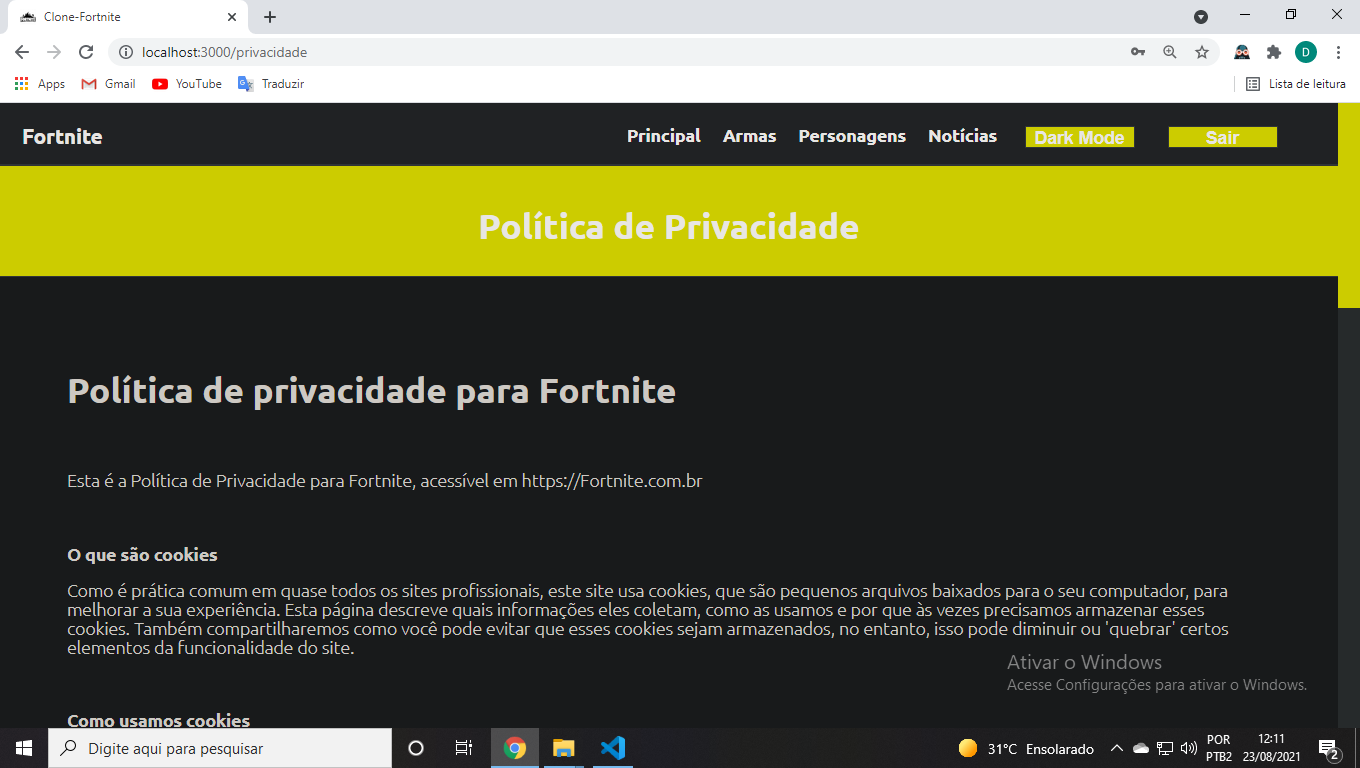Open Traduzir bookmark
This screenshot has height=768, width=1360.
[271, 84]
